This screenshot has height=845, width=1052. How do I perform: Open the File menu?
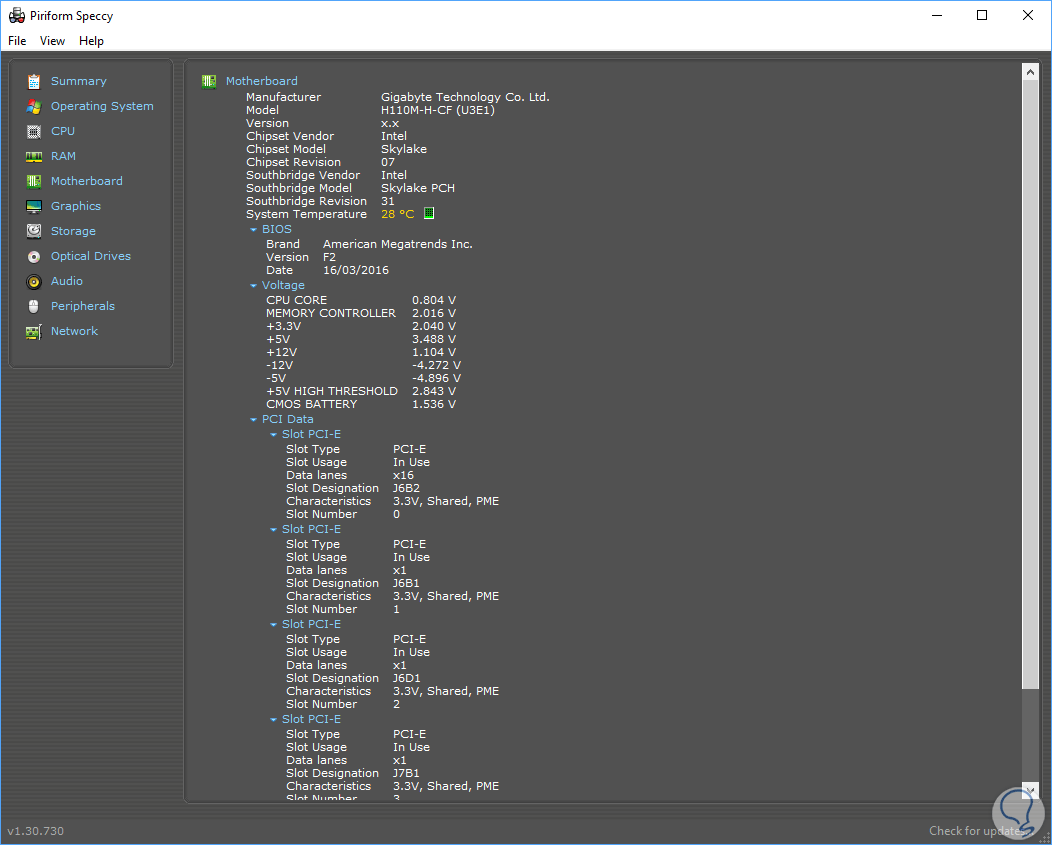pos(17,41)
